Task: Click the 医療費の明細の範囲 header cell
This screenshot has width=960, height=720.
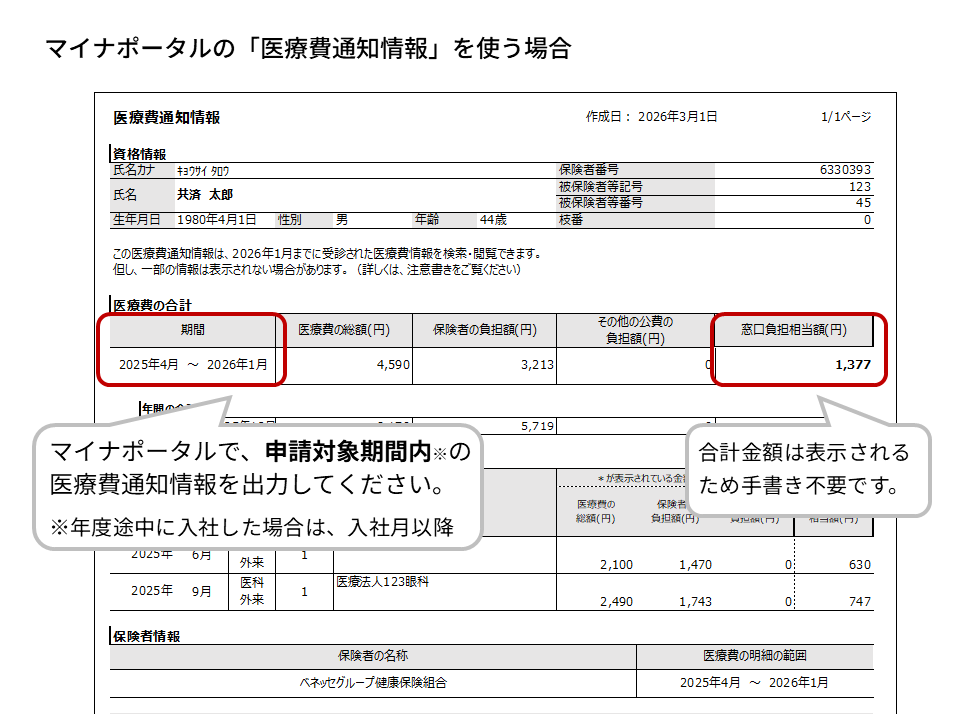Action: tap(755, 656)
